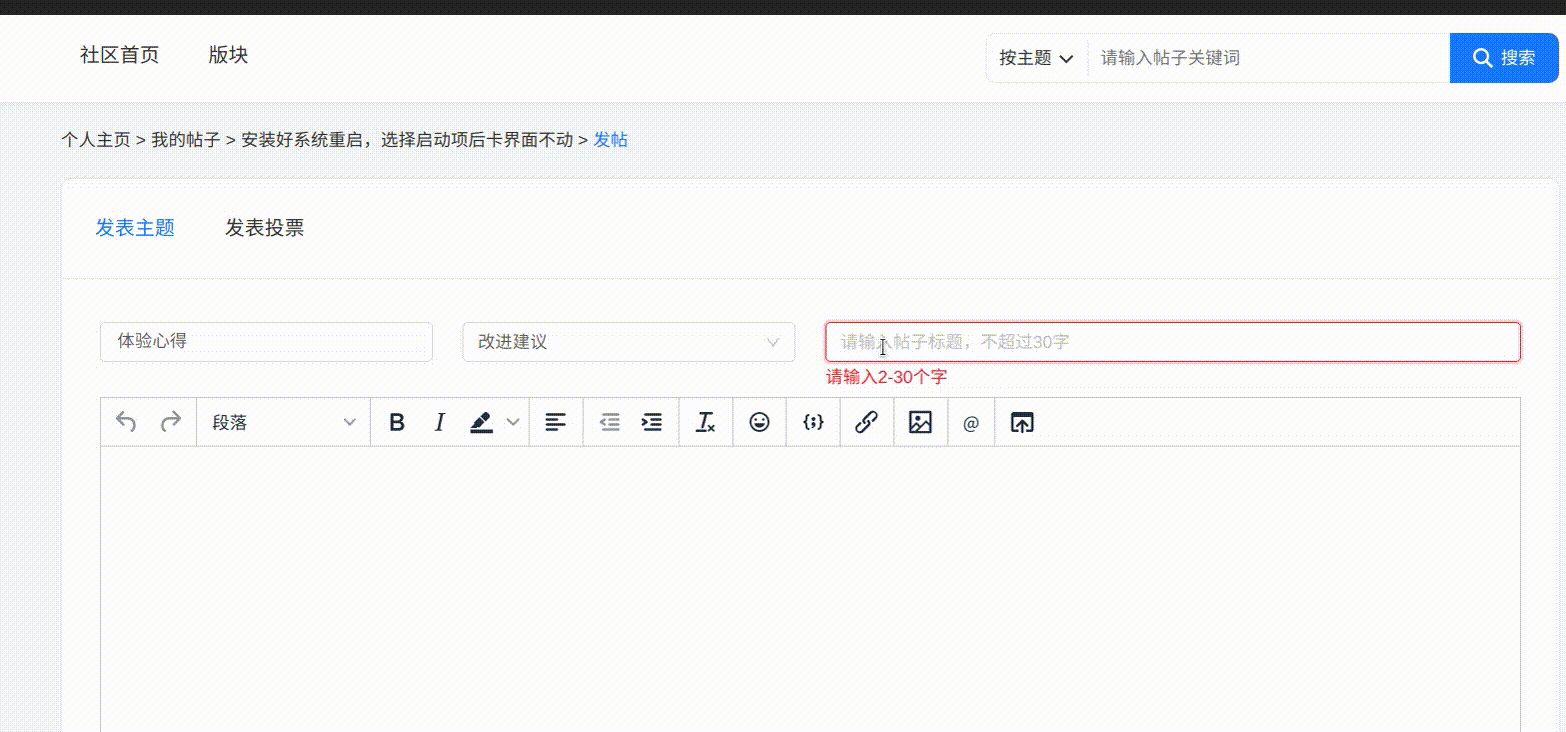Click the 我的帖子 breadcrumb link
The width and height of the screenshot is (1566, 732).
[x=185, y=140]
